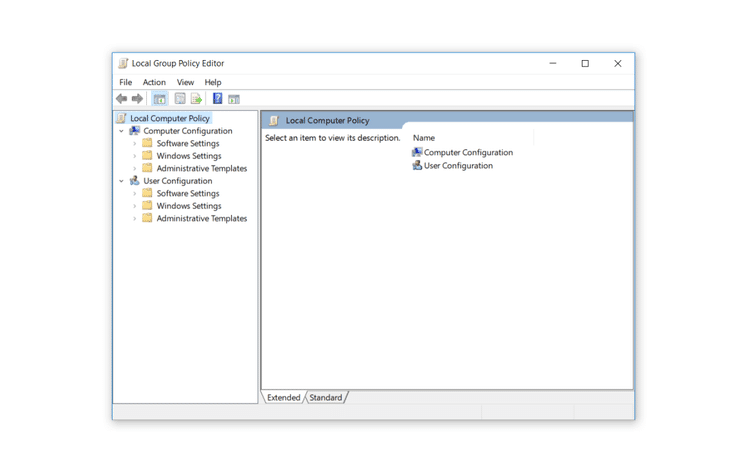Click User Configuration tree node icon
The height and width of the screenshot is (469, 750).
pyautogui.click(x=135, y=181)
